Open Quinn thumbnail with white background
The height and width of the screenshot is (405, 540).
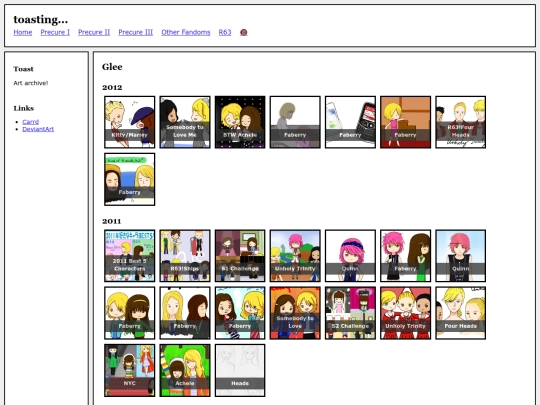(x=350, y=256)
